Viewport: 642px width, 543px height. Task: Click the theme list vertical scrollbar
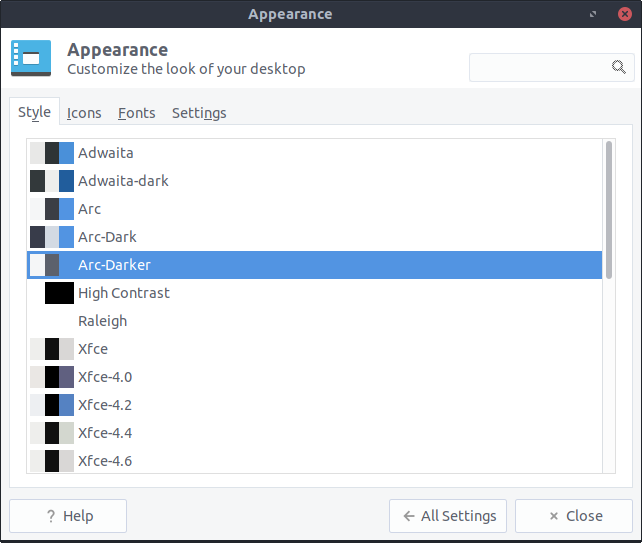point(609,200)
